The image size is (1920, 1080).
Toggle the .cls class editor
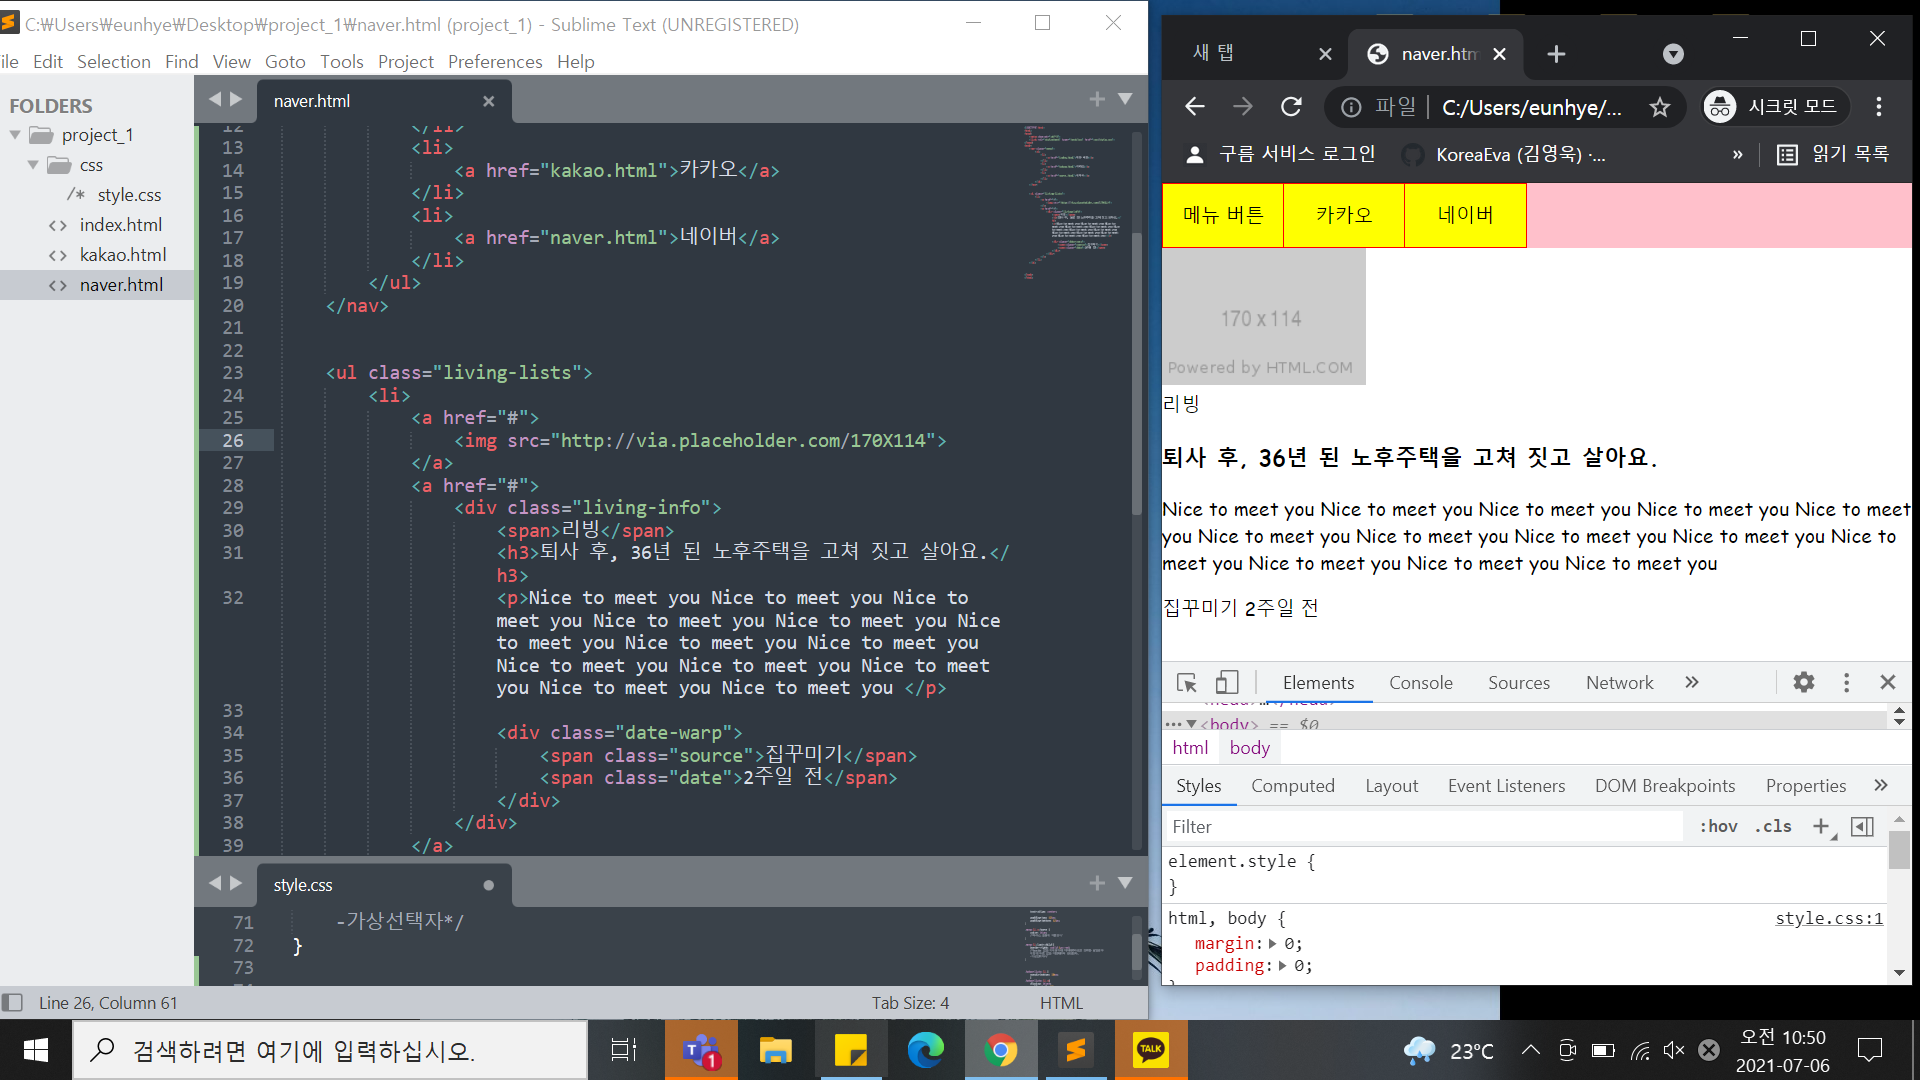point(1772,827)
